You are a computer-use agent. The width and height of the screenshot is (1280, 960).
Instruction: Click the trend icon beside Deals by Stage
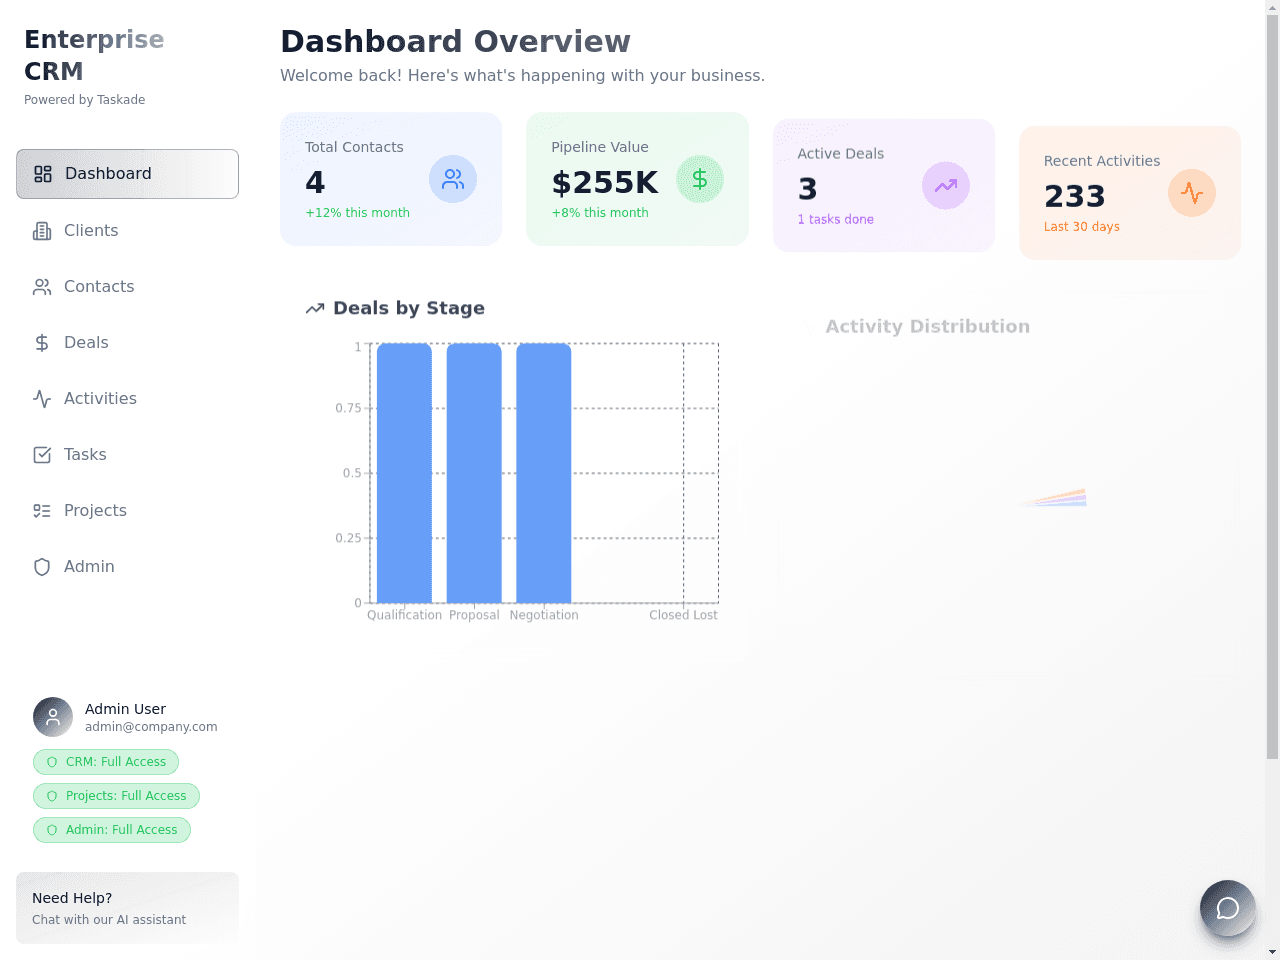click(315, 309)
